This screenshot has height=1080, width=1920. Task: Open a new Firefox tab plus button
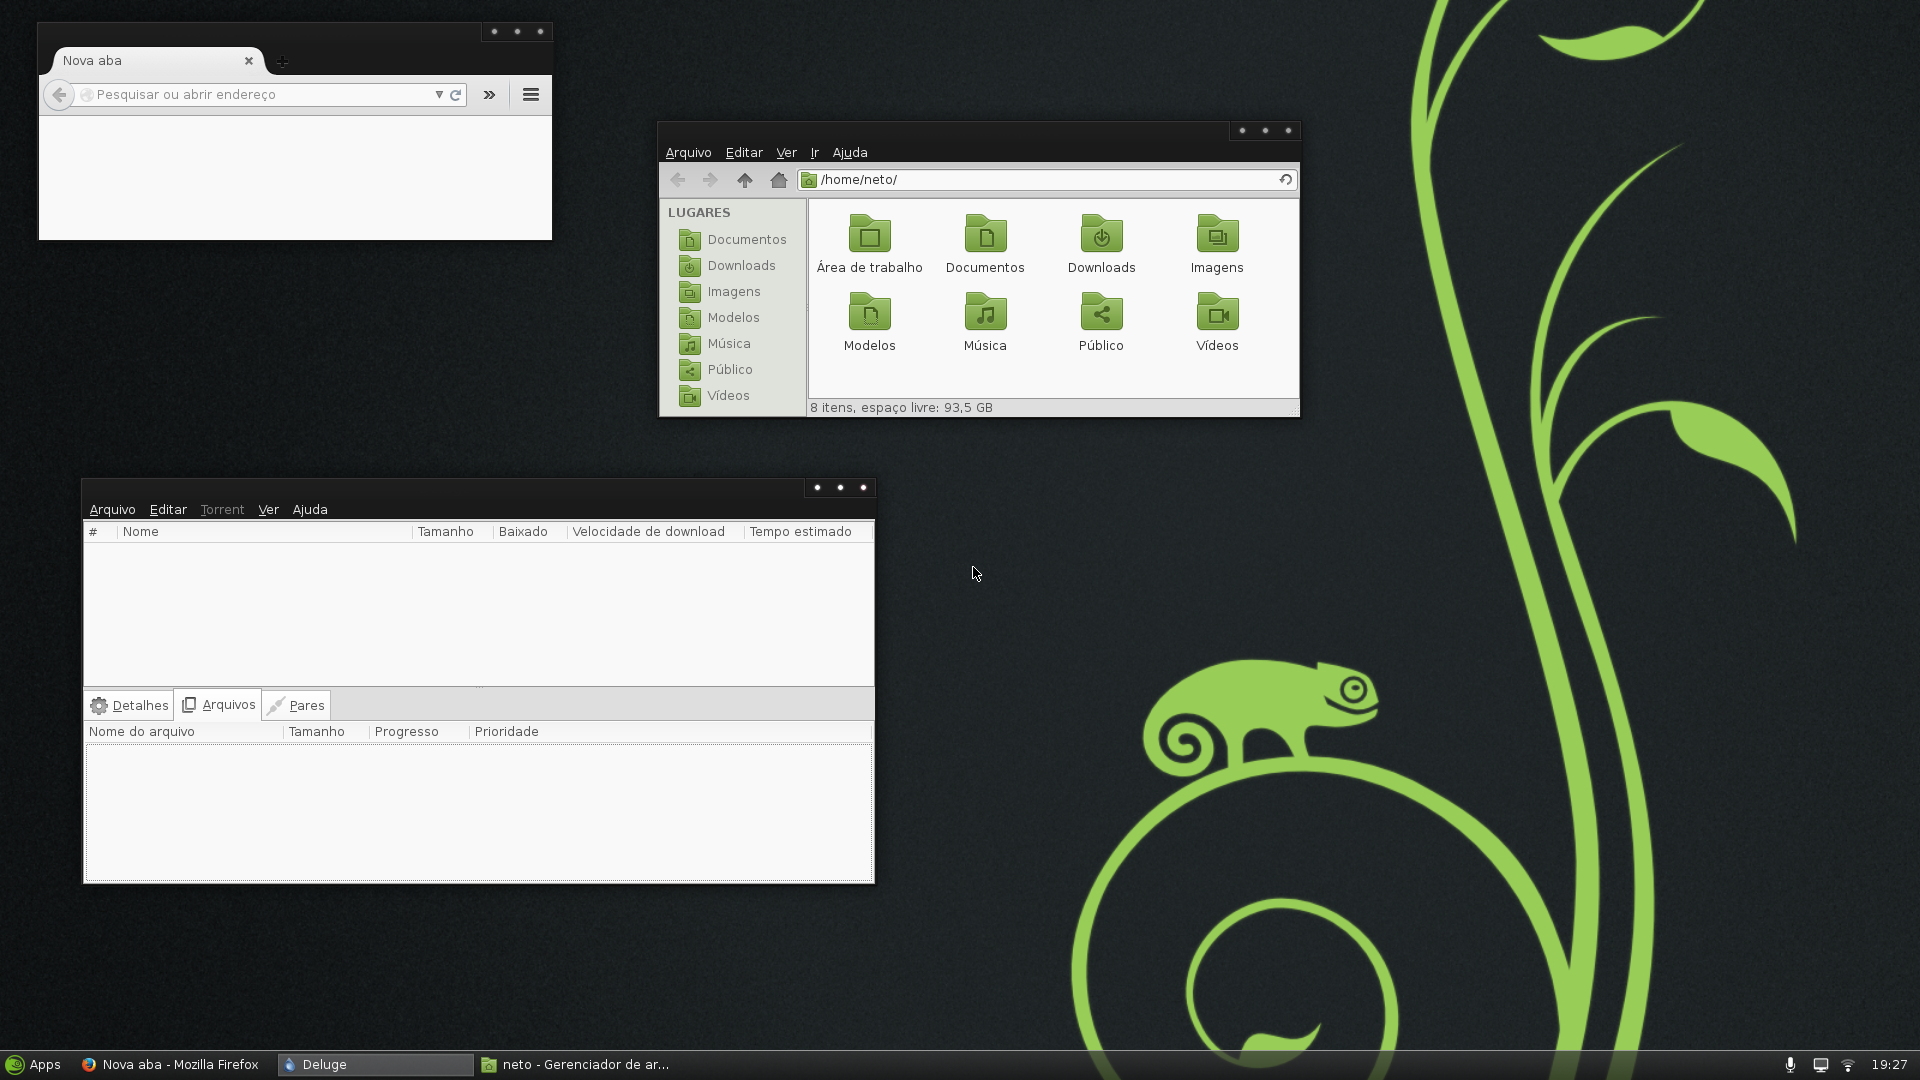pyautogui.click(x=283, y=62)
